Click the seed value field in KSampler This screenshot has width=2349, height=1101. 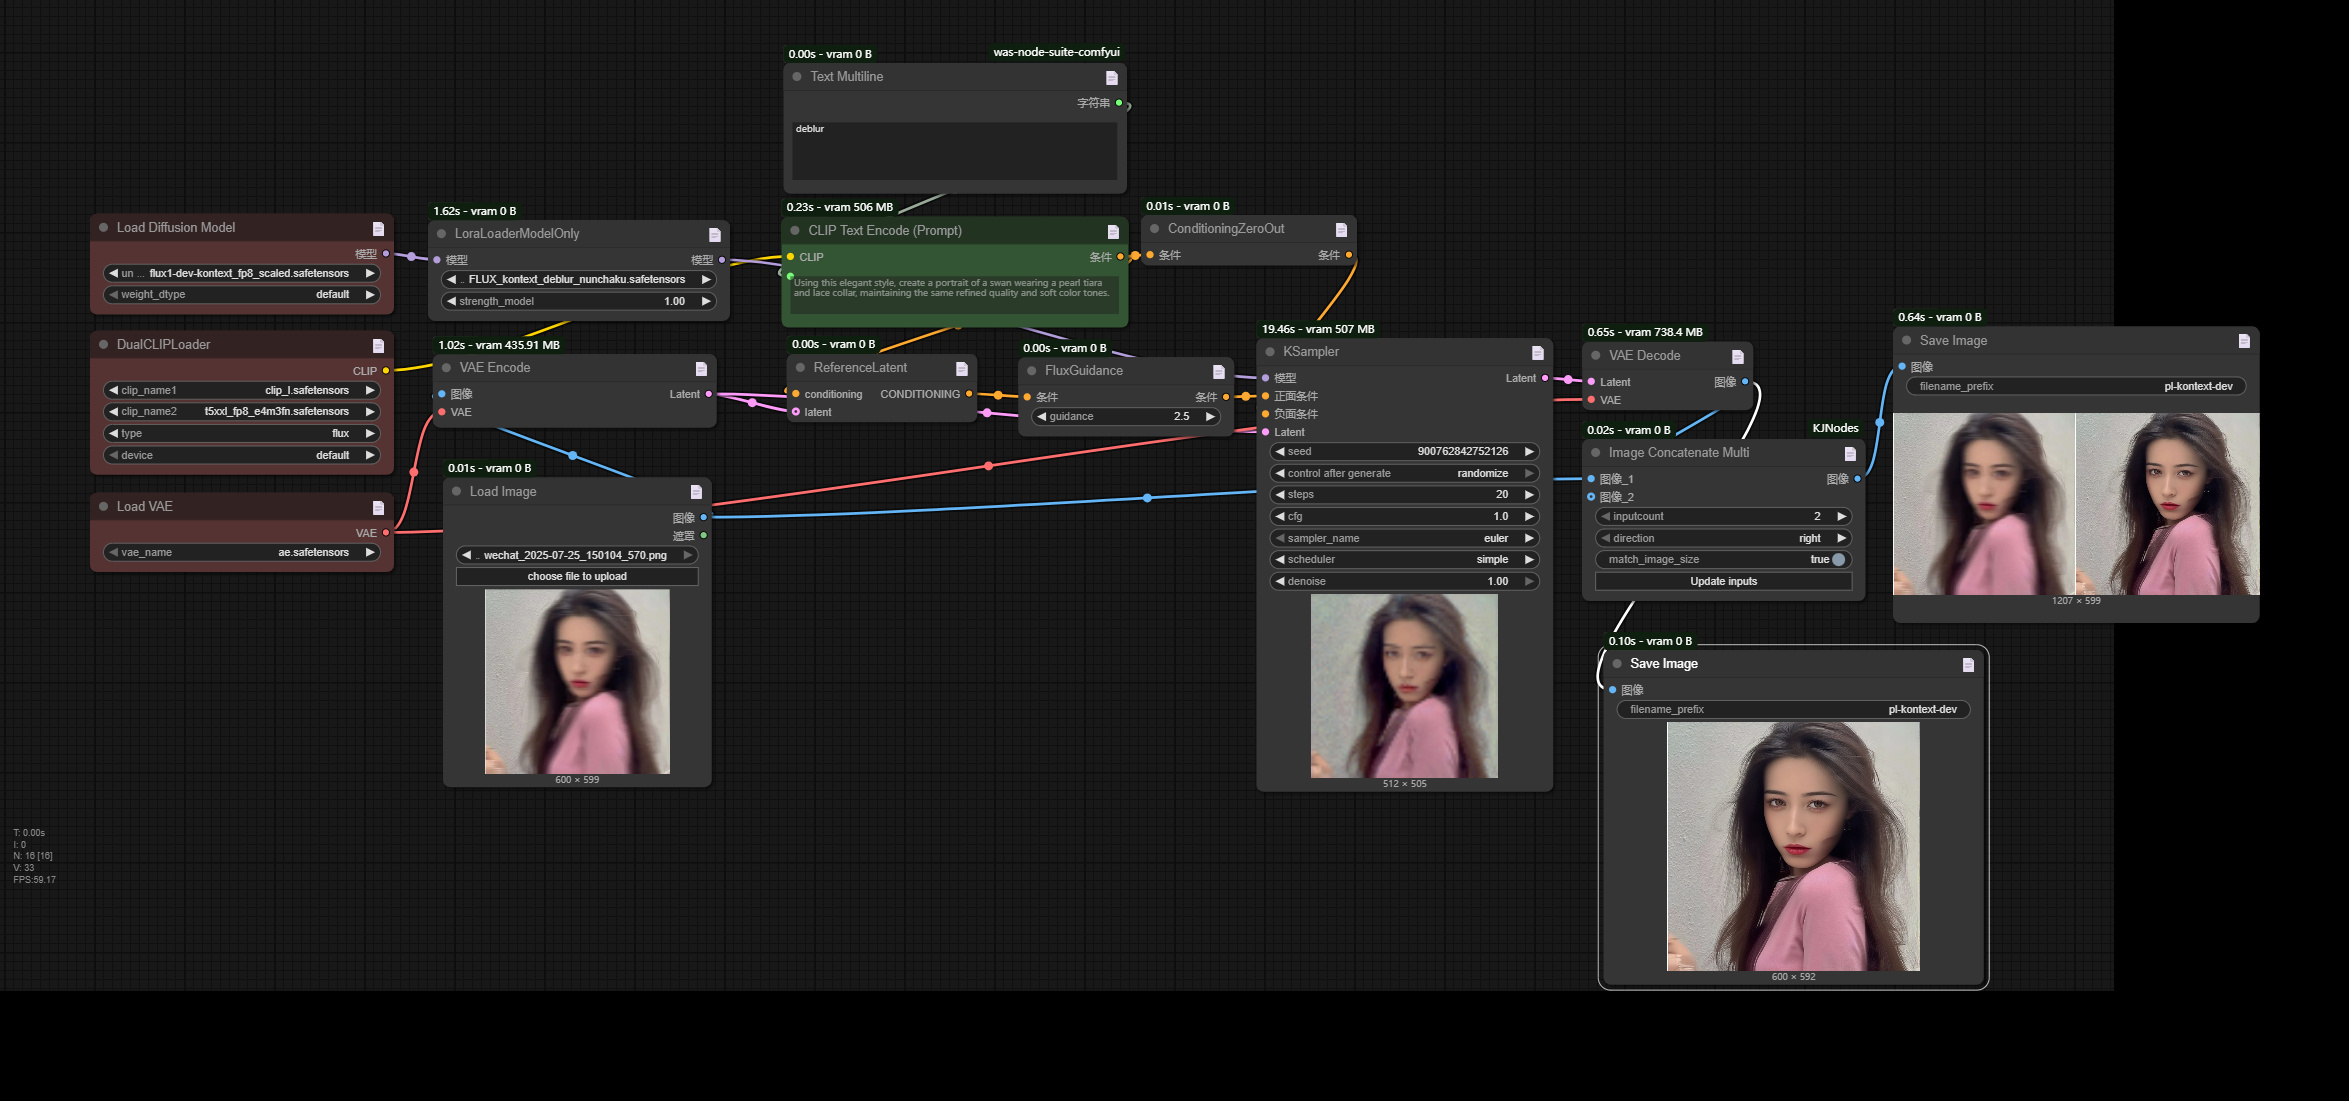pos(1404,451)
